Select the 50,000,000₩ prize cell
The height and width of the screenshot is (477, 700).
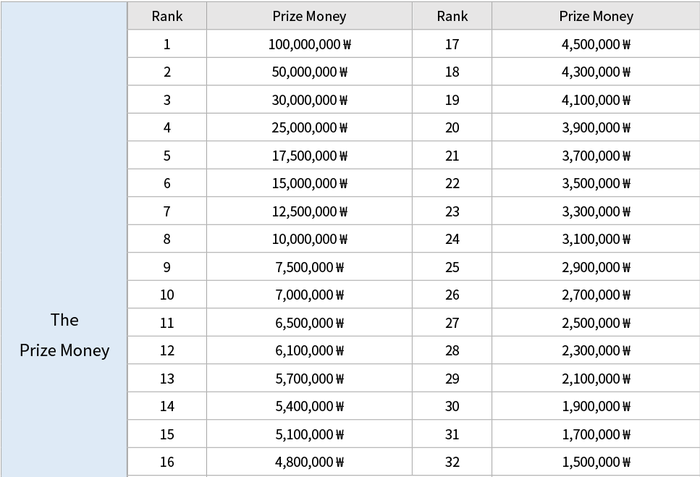308,72
